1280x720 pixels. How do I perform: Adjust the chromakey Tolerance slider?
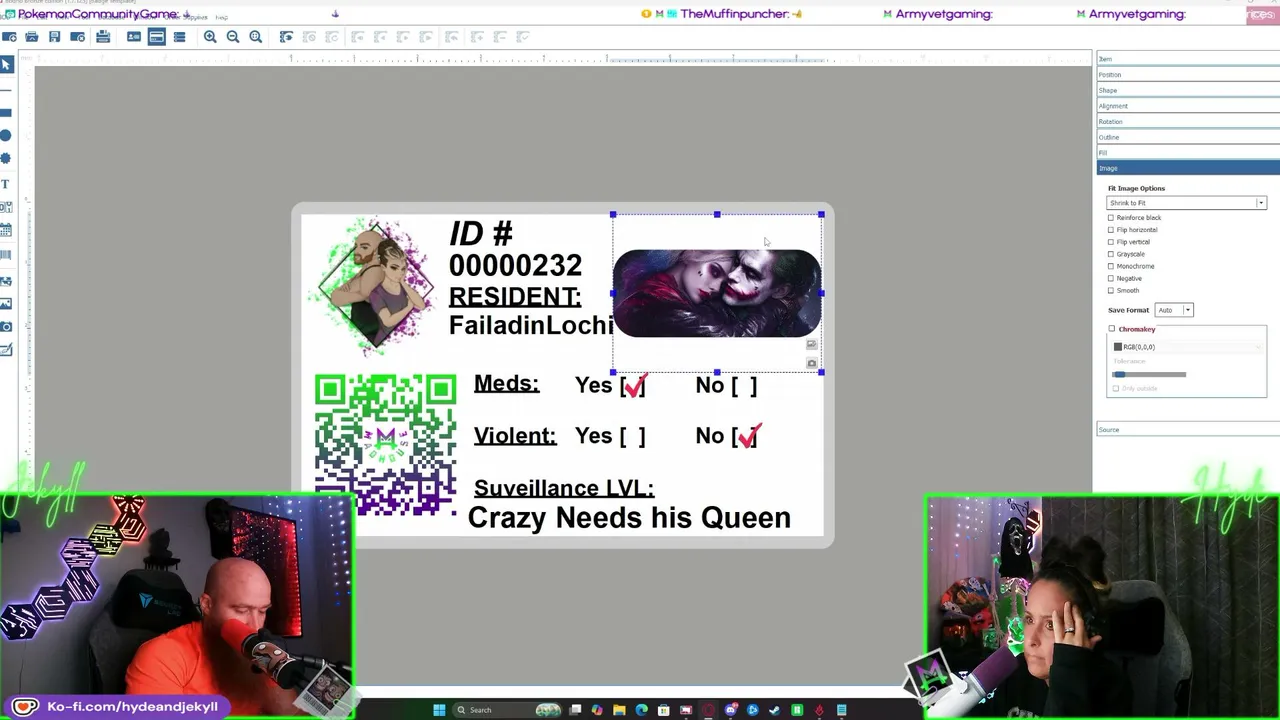pyautogui.click(x=1150, y=374)
